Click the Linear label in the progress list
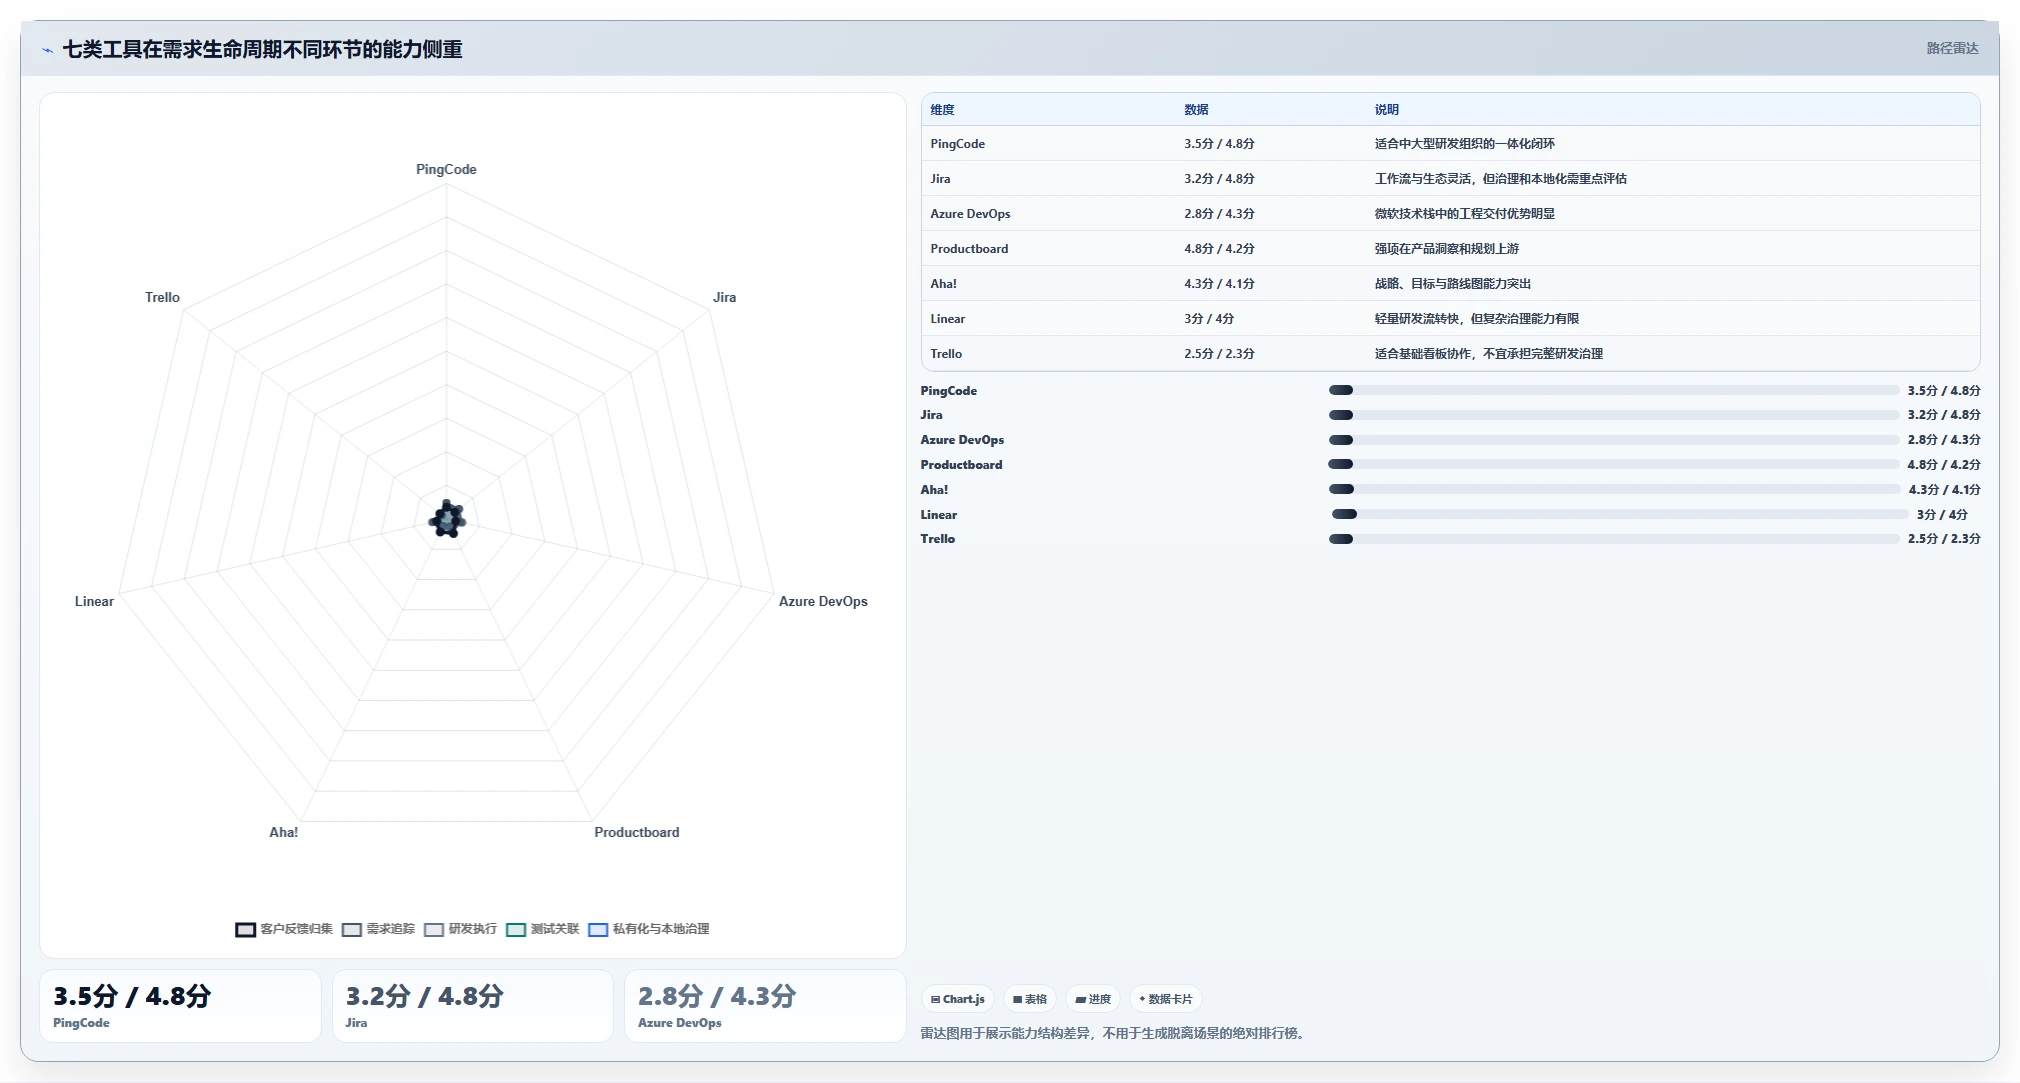Screen dimensions: 2020x1083 [x=938, y=515]
